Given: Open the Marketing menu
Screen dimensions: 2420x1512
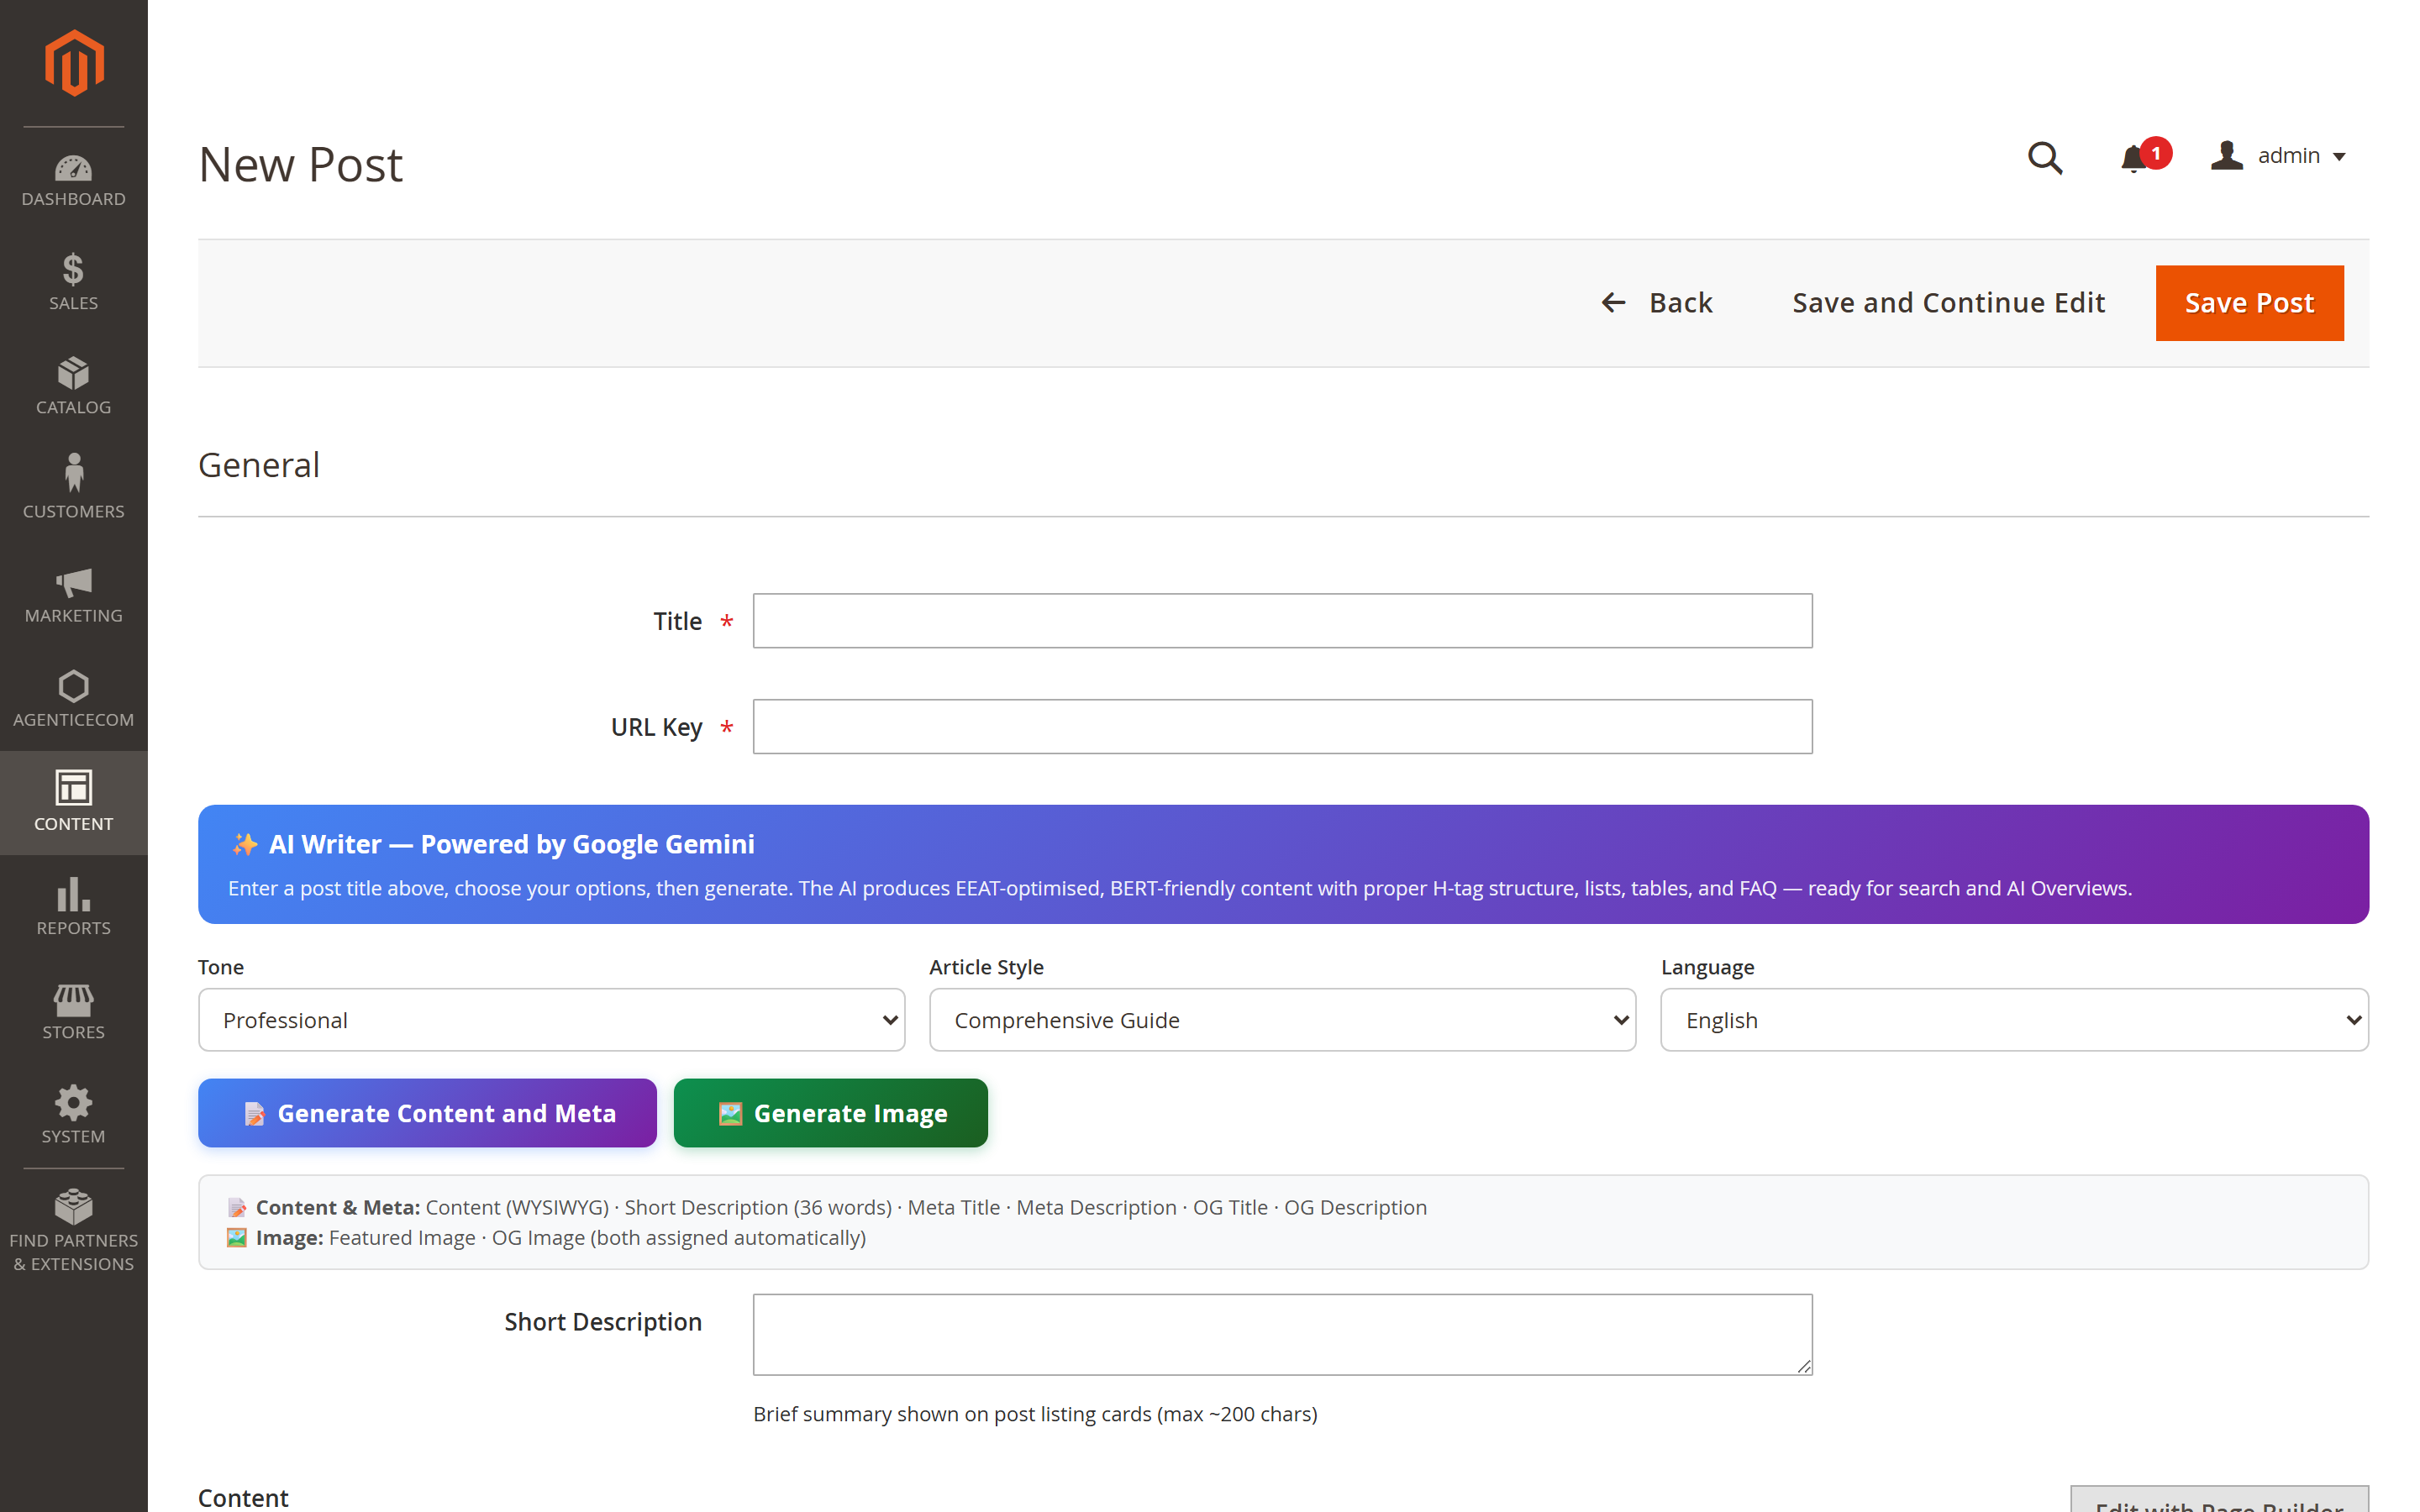Looking at the screenshot, I should [x=73, y=594].
